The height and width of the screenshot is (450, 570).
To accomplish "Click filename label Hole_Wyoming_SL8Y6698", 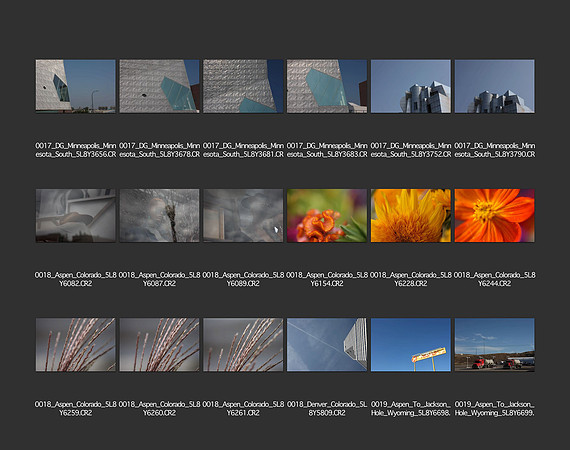I will [411, 409].
